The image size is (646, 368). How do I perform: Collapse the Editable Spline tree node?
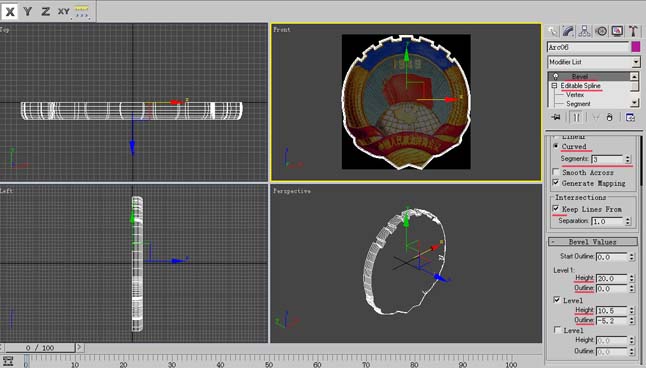click(554, 86)
